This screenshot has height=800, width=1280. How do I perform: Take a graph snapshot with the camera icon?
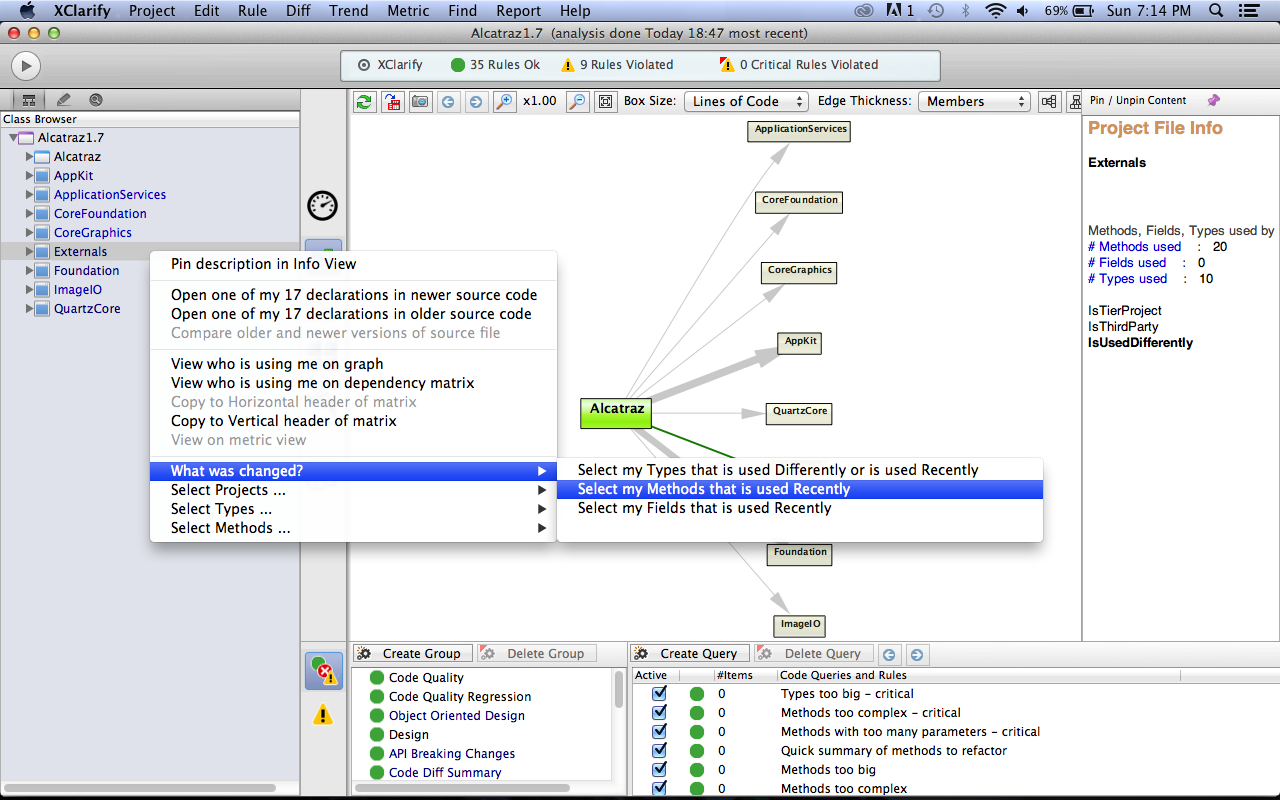click(421, 102)
